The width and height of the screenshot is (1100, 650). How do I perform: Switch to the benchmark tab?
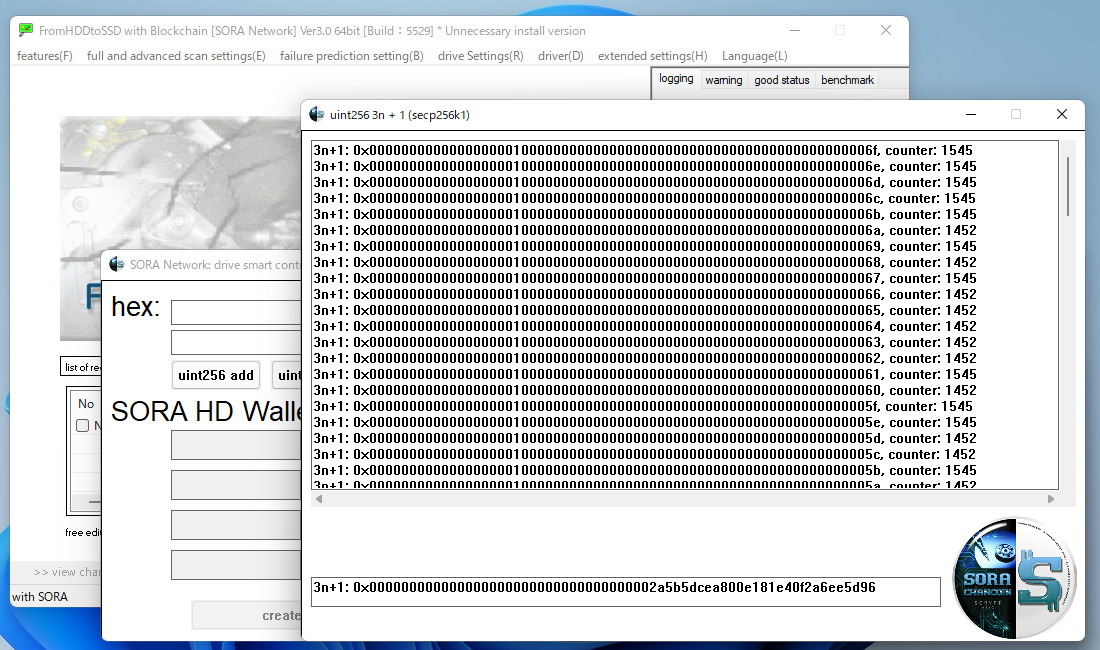tap(847, 80)
